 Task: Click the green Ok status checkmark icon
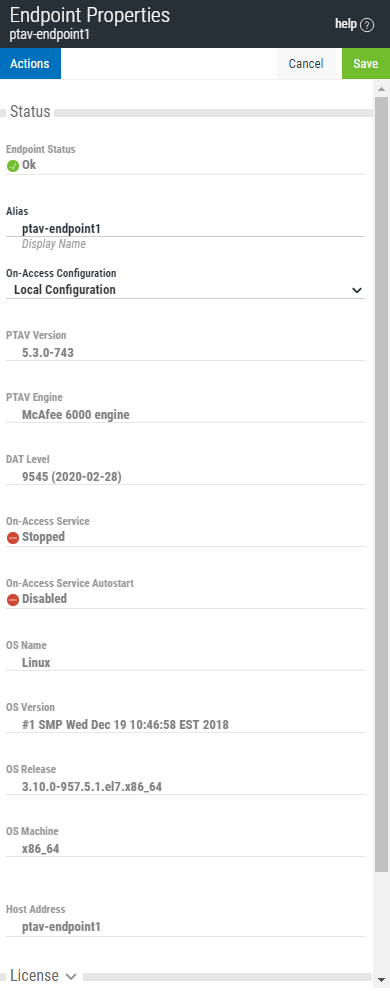(13, 166)
